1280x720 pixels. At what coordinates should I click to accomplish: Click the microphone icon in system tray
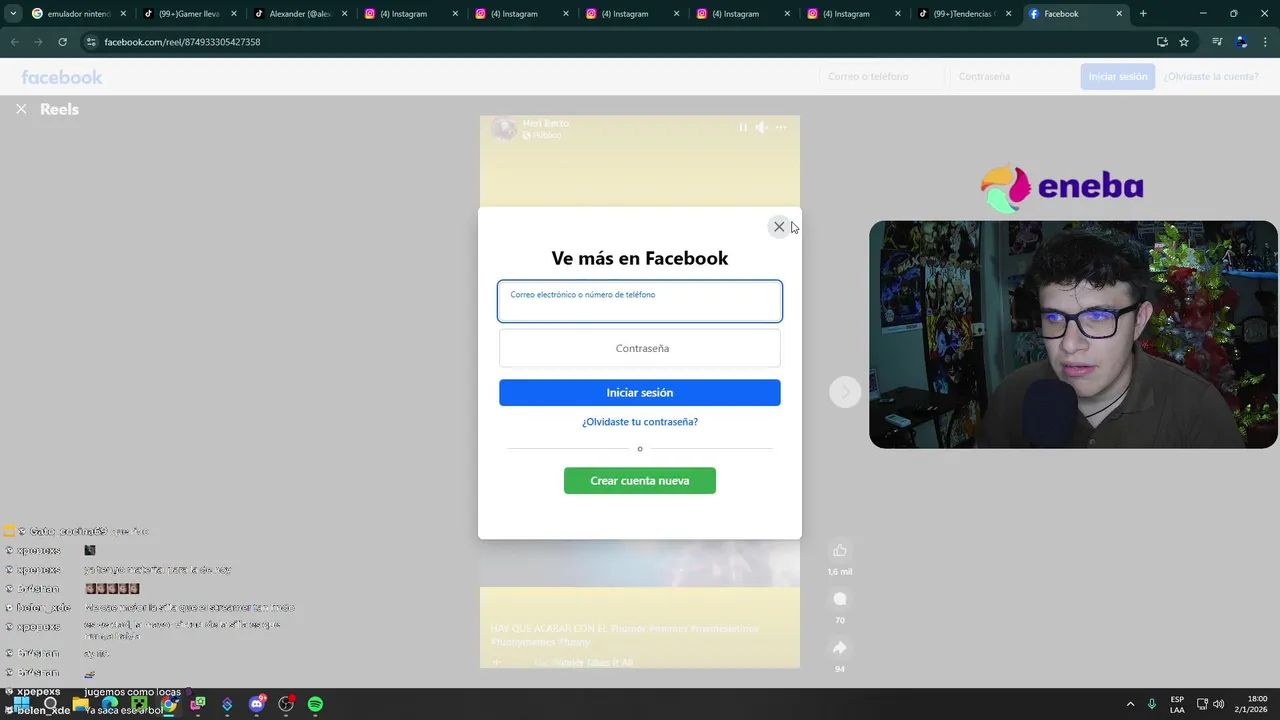(x=1152, y=704)
